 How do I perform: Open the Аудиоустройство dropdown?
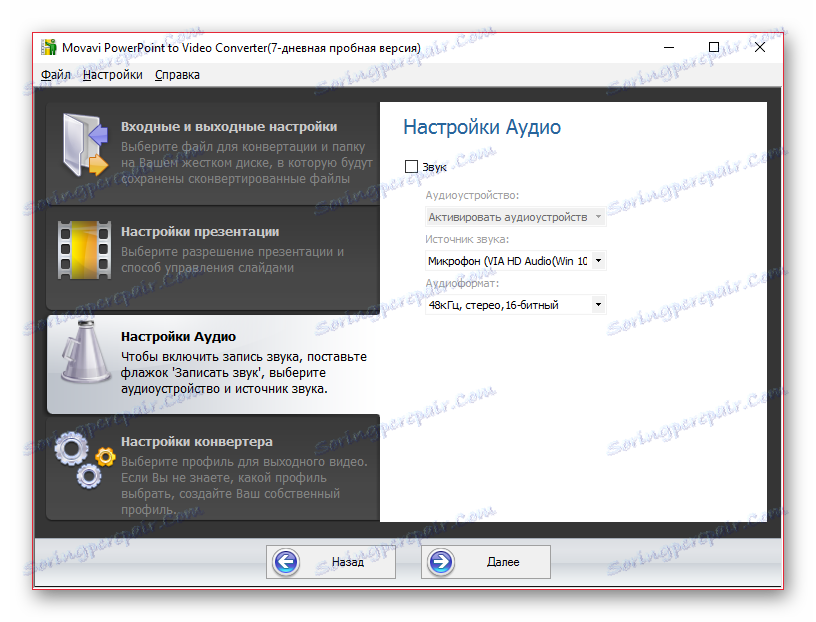[x=515, y=217]
